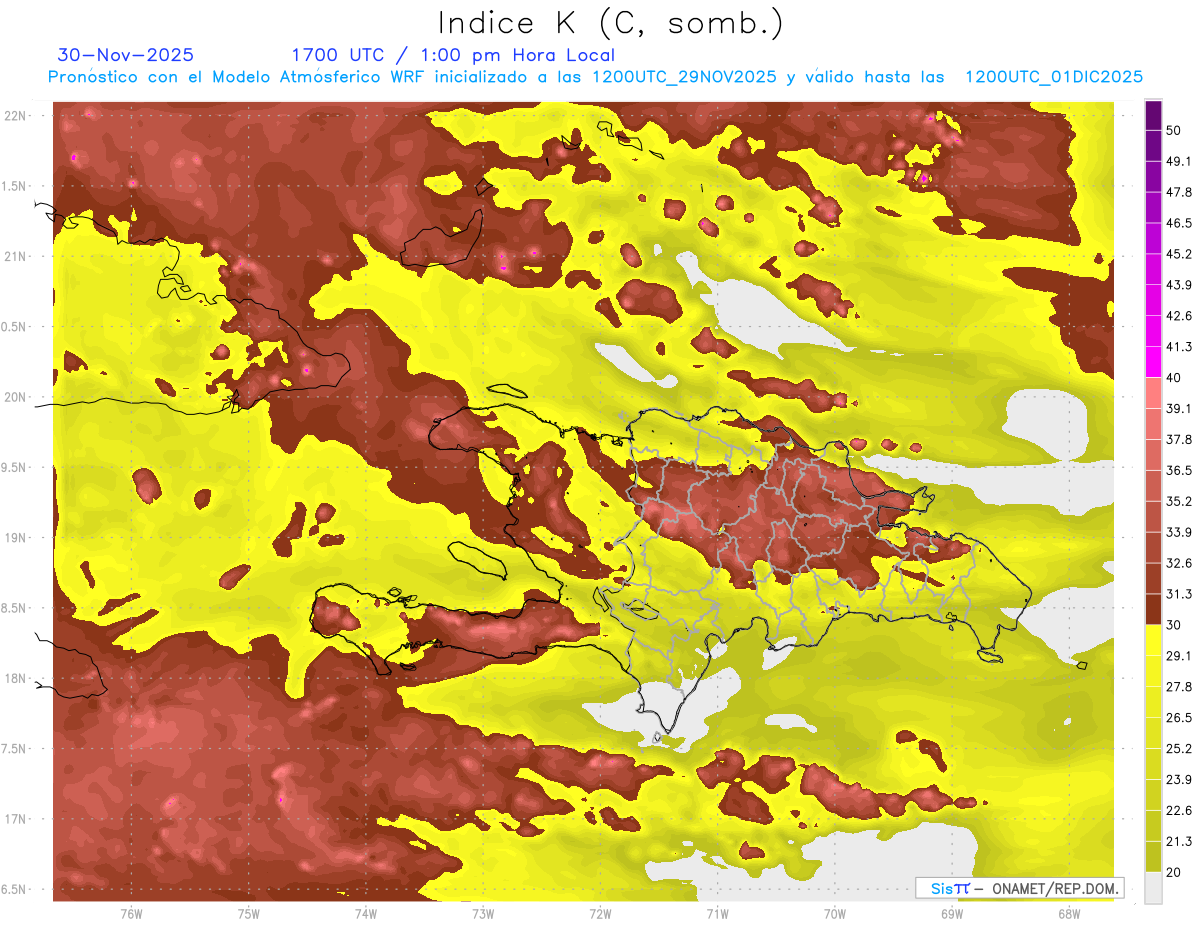The image size is (1200, 927).
Task: Click the color bar value '43.9'
Action: pyautogui.click(x=1178, y=285)
